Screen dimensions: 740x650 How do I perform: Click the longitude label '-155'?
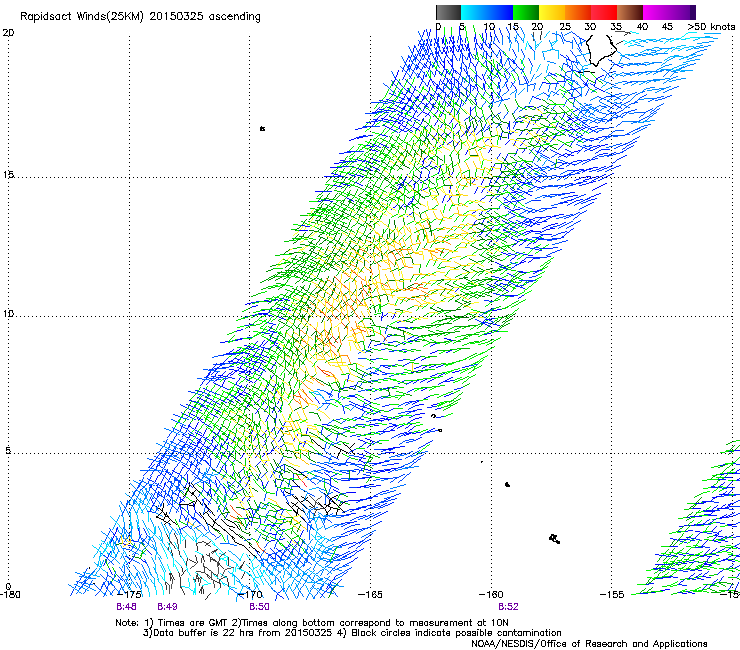tap(612, 595)
